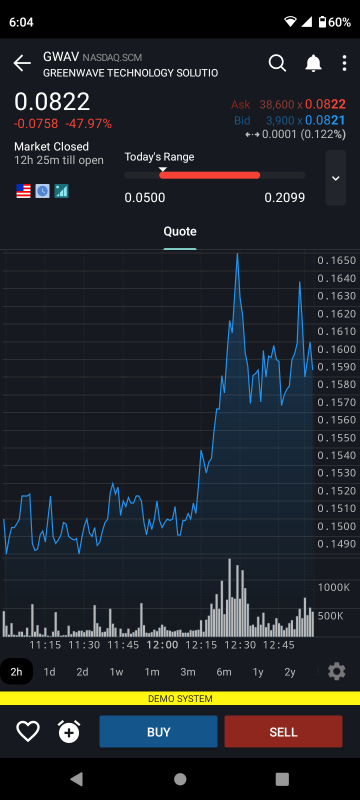Open the search magnifier icon
This screenshot has height=800, width=360.
click(x=277, y=63)
